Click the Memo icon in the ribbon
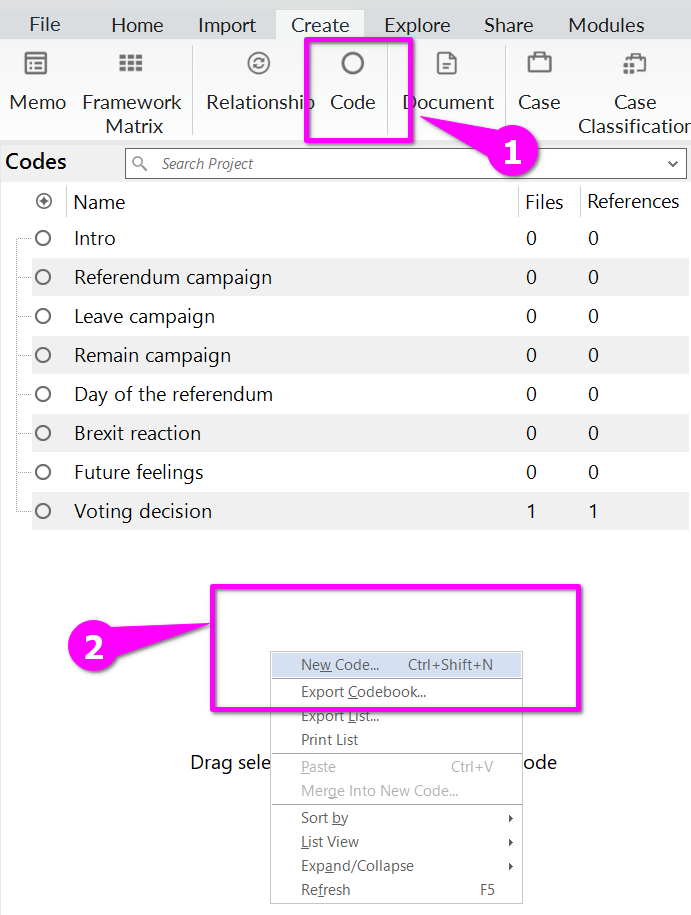 click(36, 64)
